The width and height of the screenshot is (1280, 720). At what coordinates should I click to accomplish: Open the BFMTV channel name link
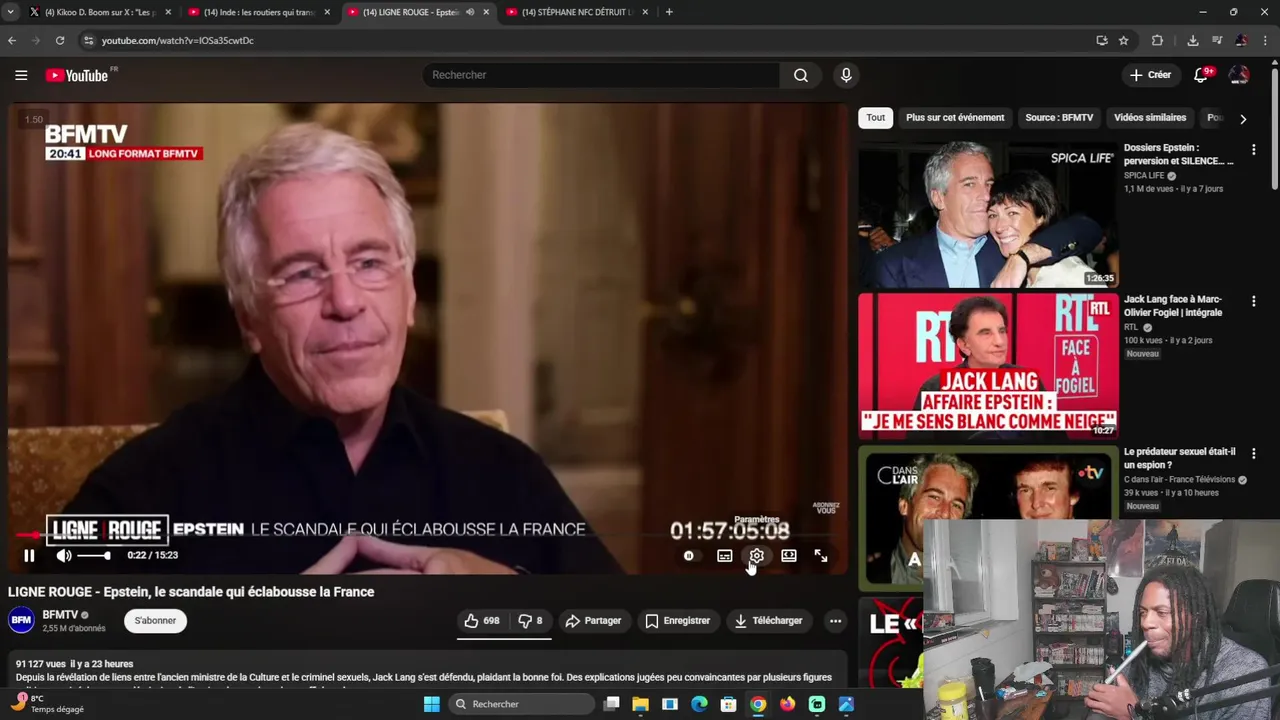60,615
